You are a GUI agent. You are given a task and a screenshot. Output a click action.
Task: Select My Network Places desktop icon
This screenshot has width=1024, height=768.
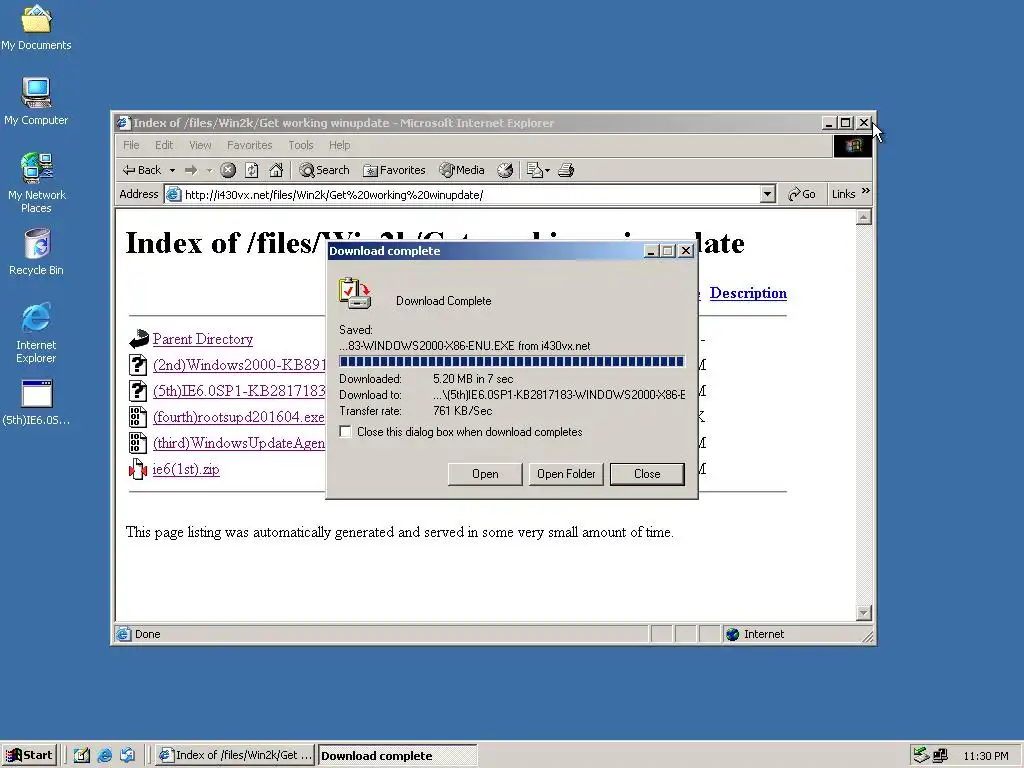[x=36, y=183]
